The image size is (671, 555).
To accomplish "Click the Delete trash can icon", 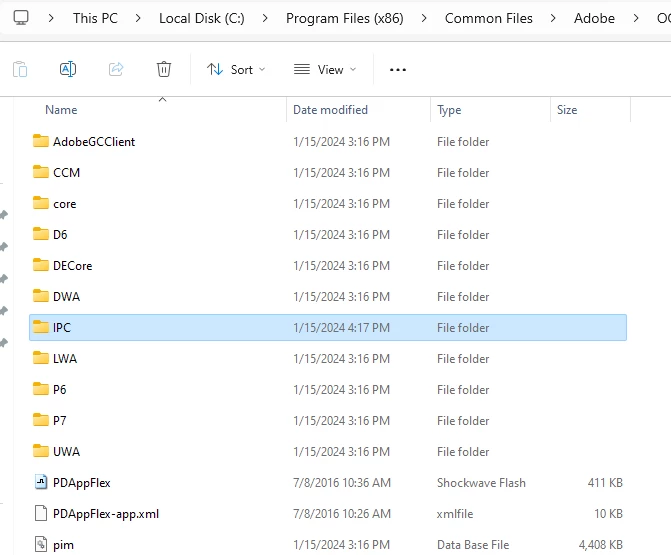I will click(x=163, y=69).
